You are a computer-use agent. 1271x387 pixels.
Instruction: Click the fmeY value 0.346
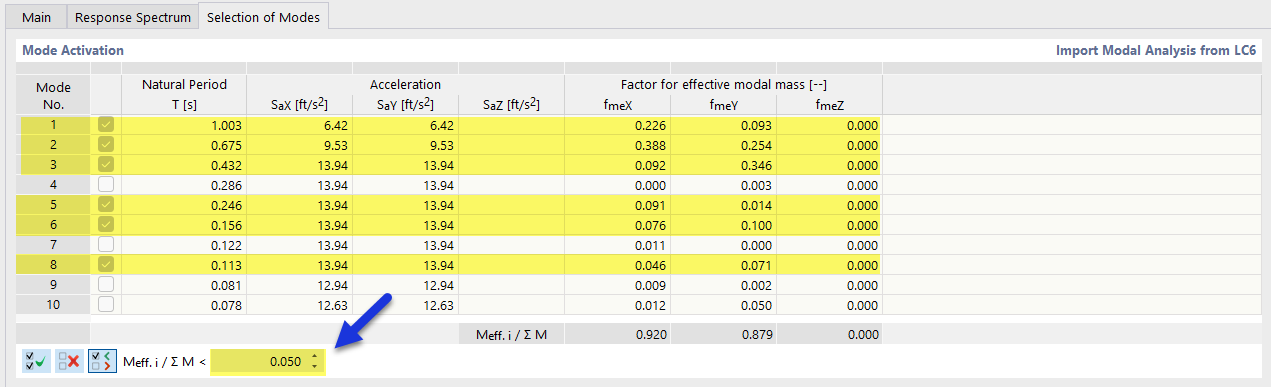[x=723, y=164]
